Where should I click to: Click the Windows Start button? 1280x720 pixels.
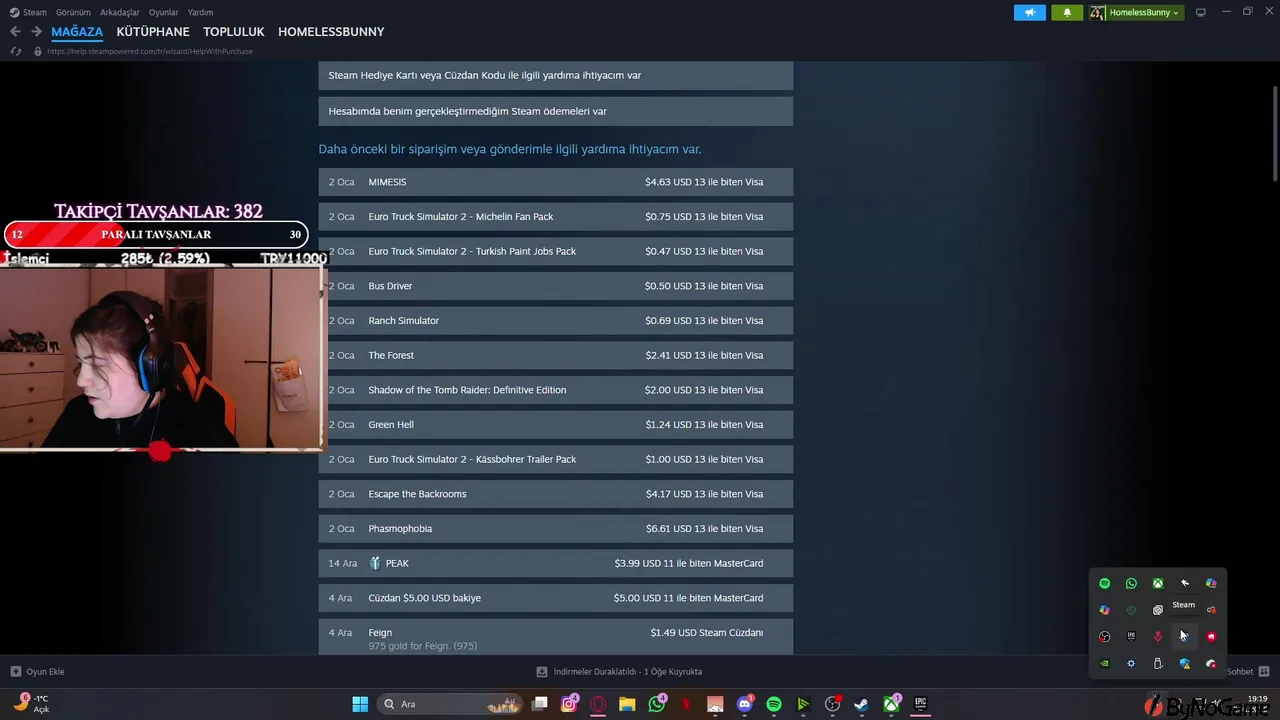(x=360, y=704)
